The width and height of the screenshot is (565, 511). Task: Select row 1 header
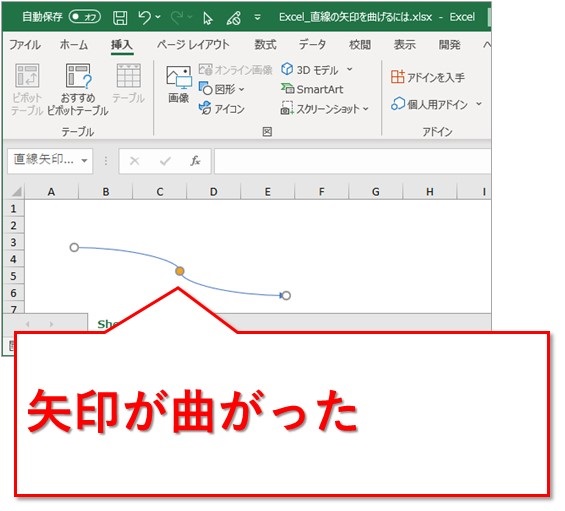click(x=14, y=208)
